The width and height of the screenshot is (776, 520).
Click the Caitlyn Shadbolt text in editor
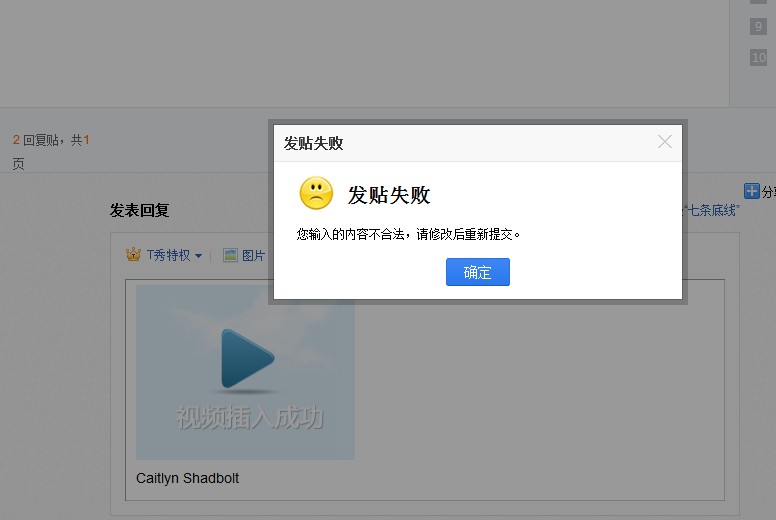click(x=187, y=478)
